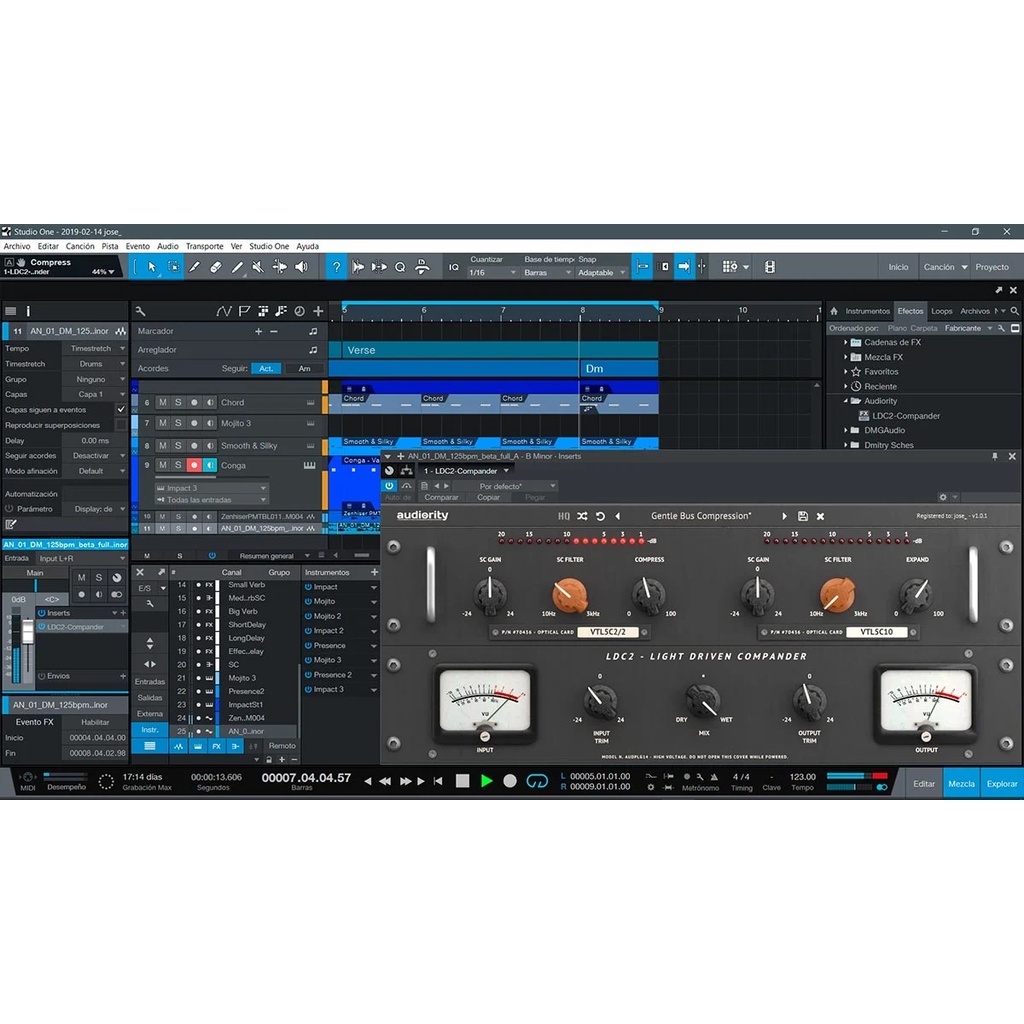
Task: Select the Bend tool
Action: tap(280, 266)
